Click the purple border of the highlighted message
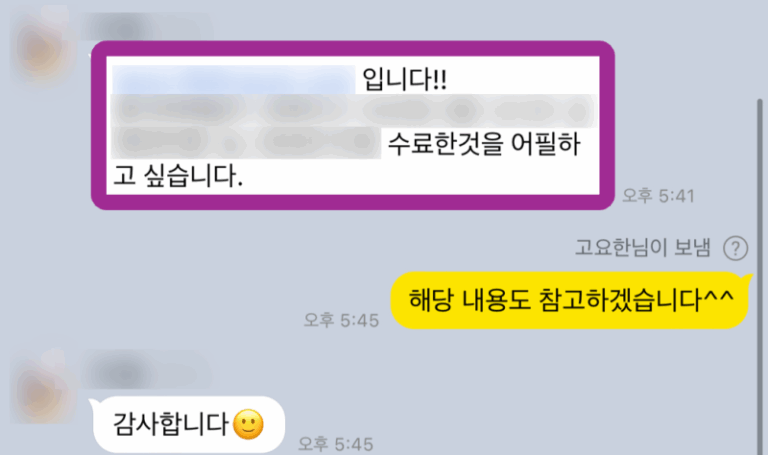The height and width of the screenshot is (455, 768). coord(353,48)
